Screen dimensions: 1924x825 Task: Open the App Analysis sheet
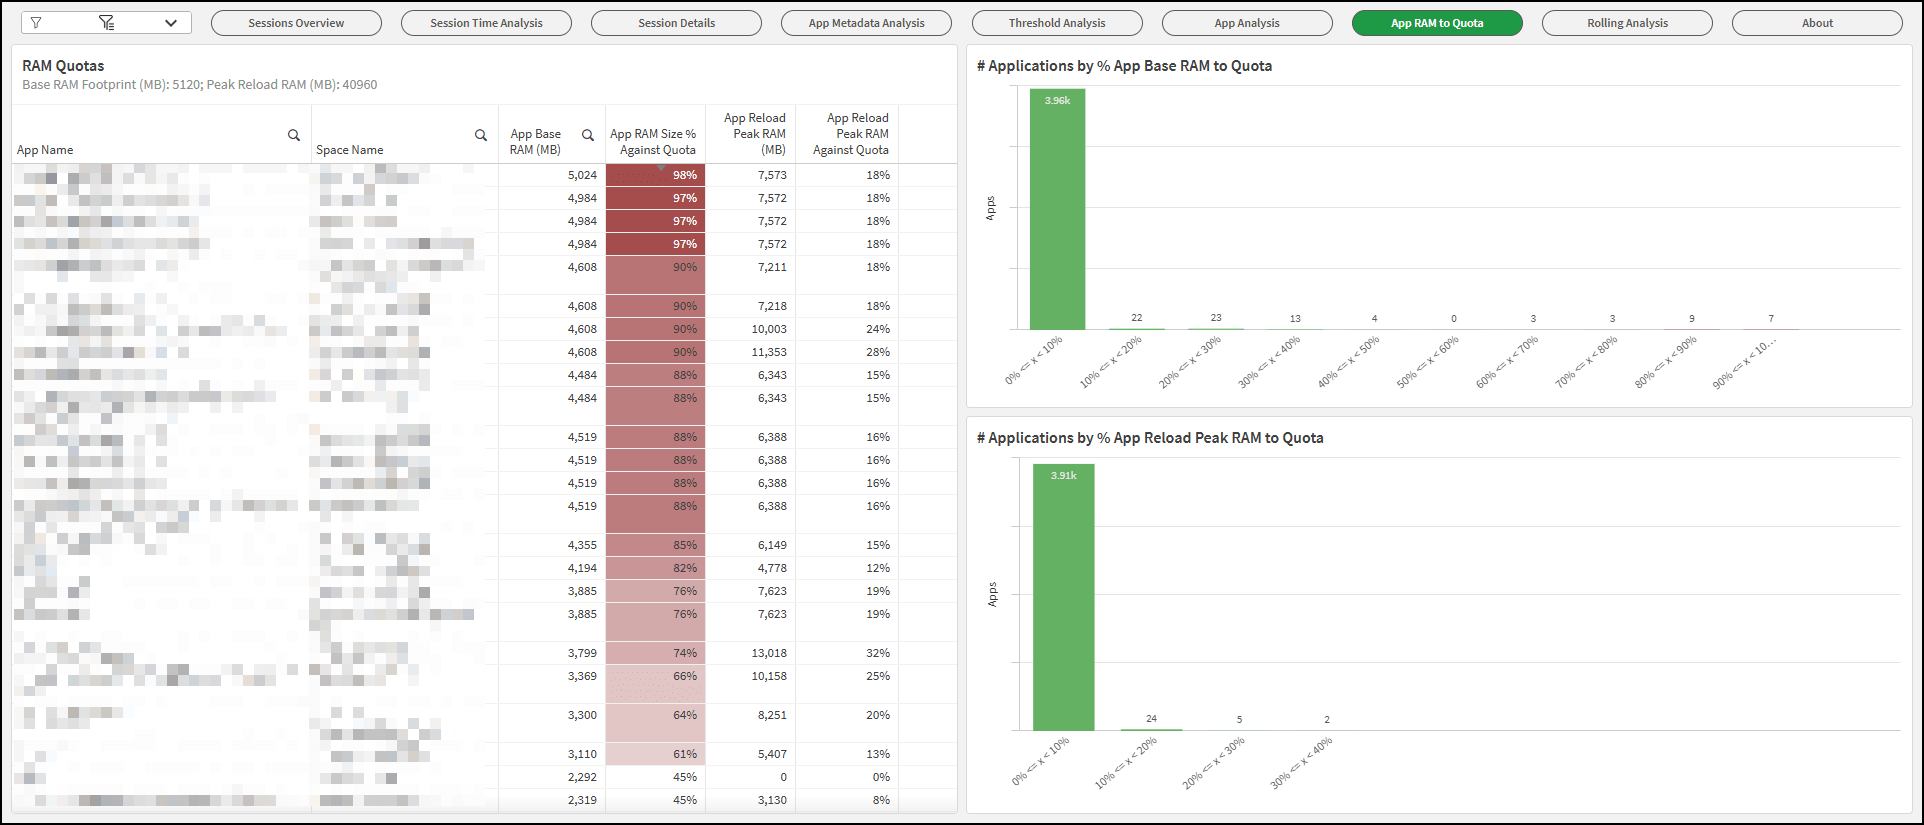tap(1247, 23)
